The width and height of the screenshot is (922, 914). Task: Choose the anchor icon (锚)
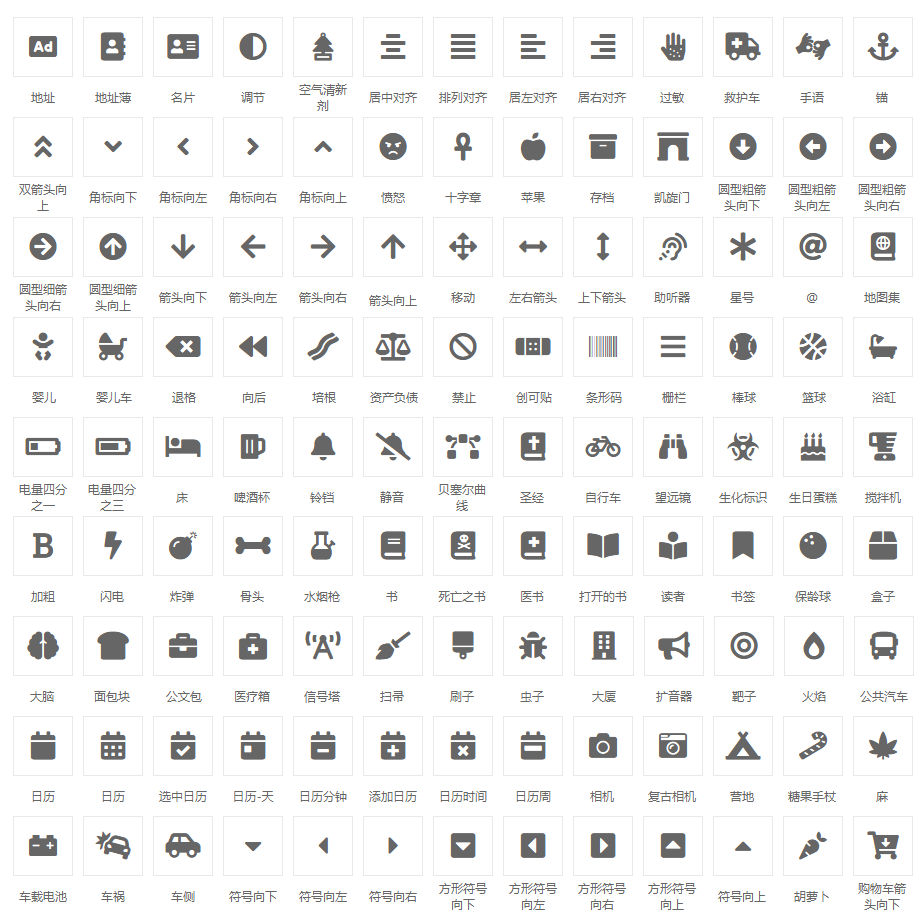(883, 47)
